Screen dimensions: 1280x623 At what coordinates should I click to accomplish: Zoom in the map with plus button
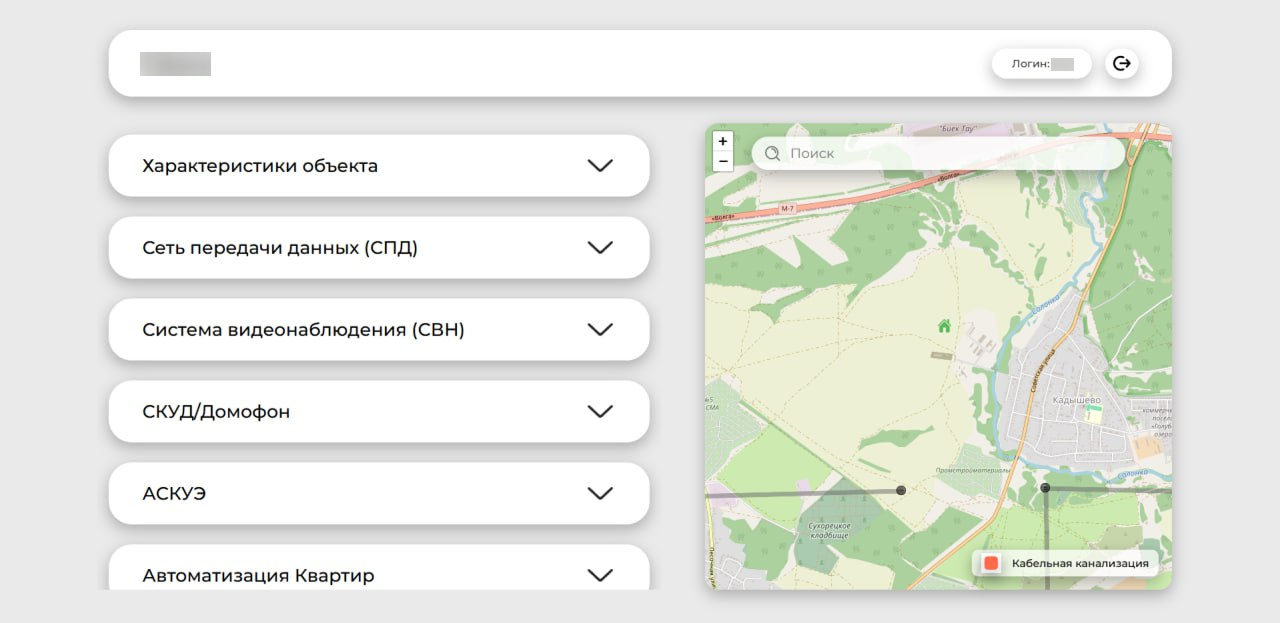click(723, 141)
